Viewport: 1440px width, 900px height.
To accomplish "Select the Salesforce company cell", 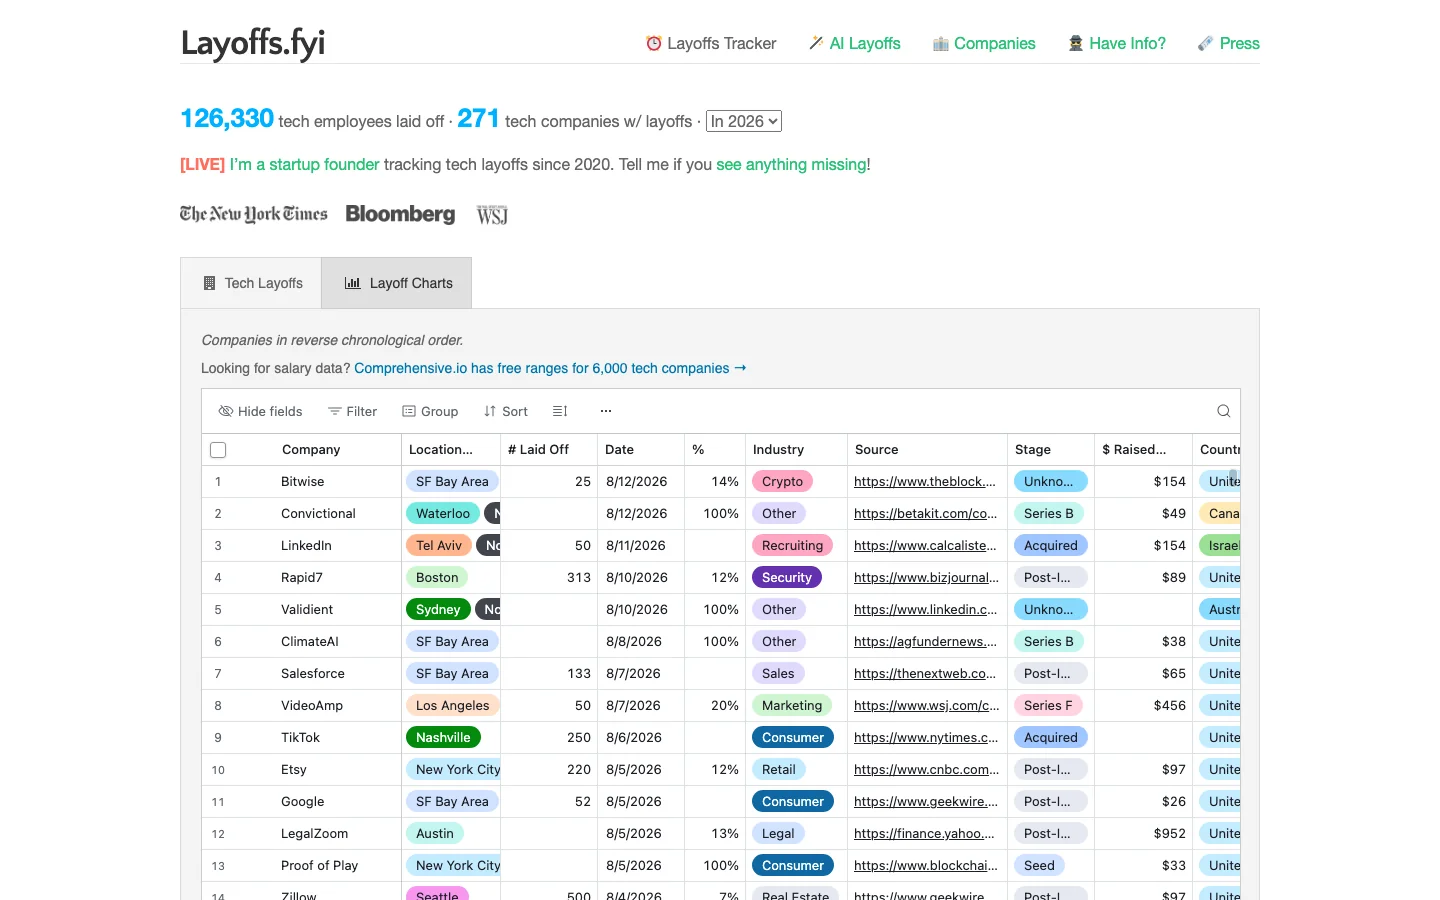I will pyautogui.click(x=313, y=673).
